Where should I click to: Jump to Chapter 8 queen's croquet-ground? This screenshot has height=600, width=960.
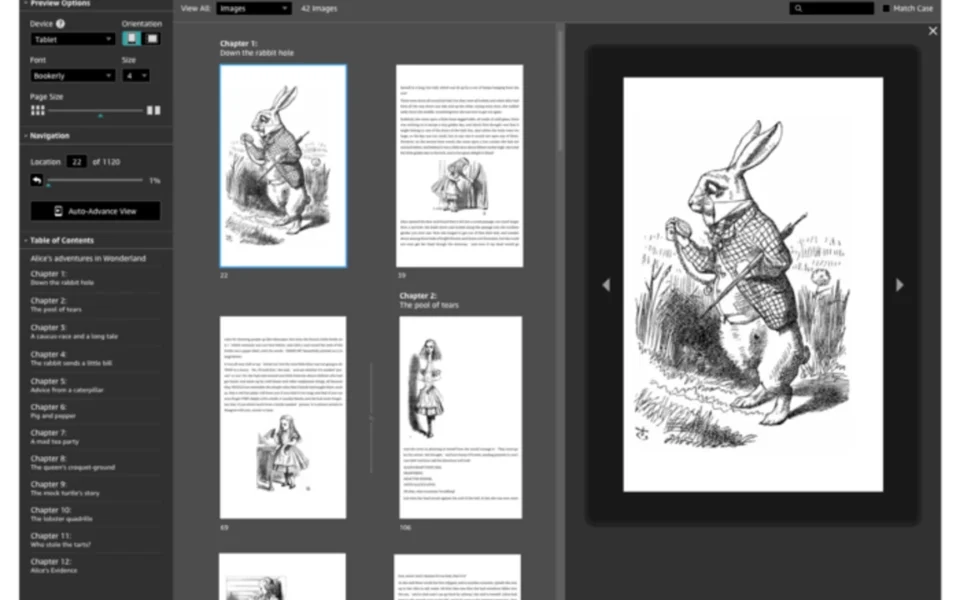click(x=72, y=462)
